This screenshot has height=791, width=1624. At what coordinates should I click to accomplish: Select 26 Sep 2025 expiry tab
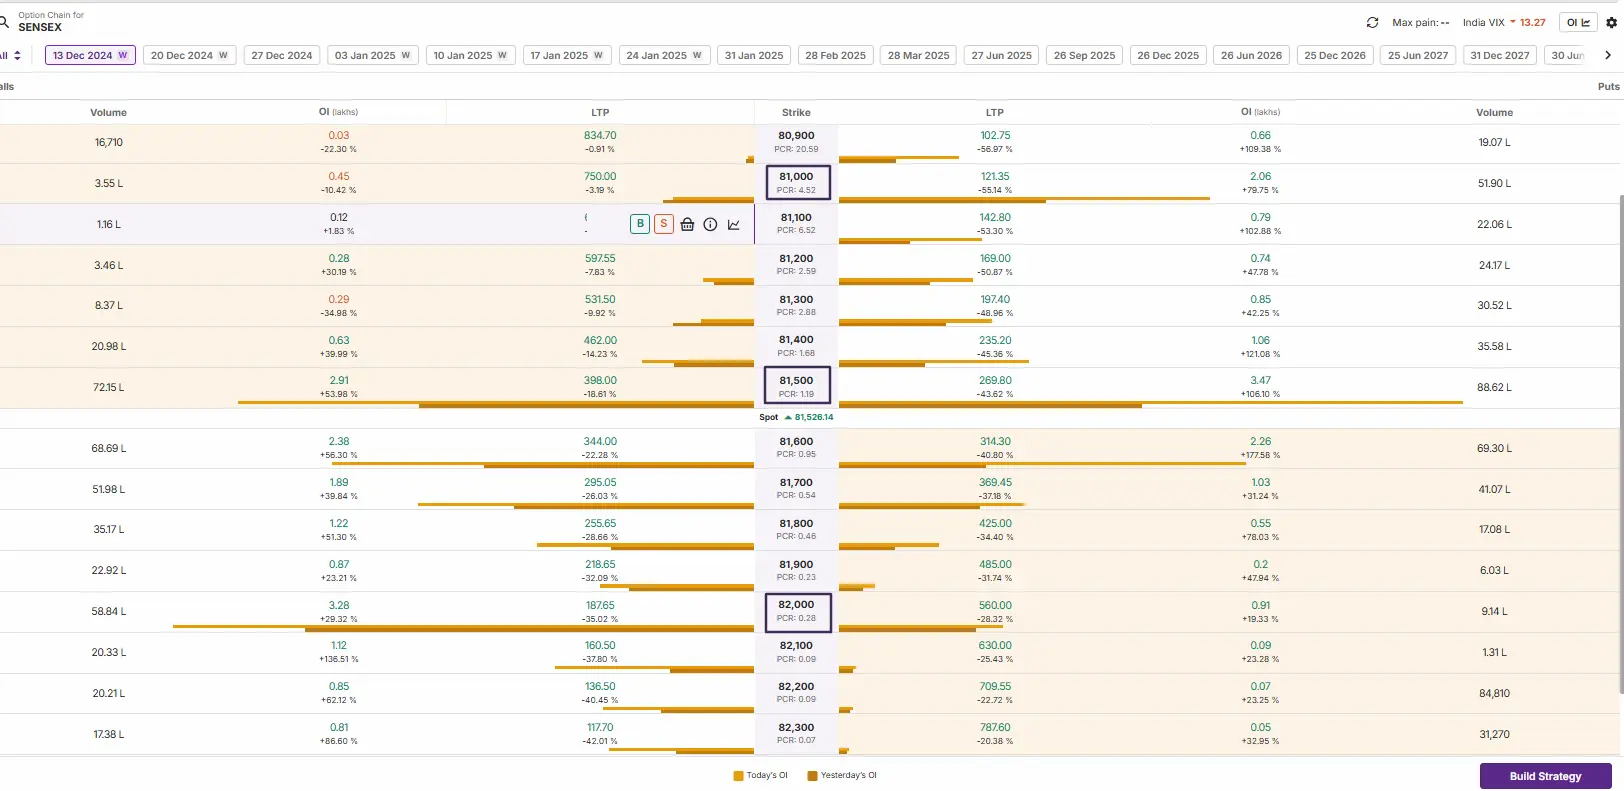(x=1085, y=55)
